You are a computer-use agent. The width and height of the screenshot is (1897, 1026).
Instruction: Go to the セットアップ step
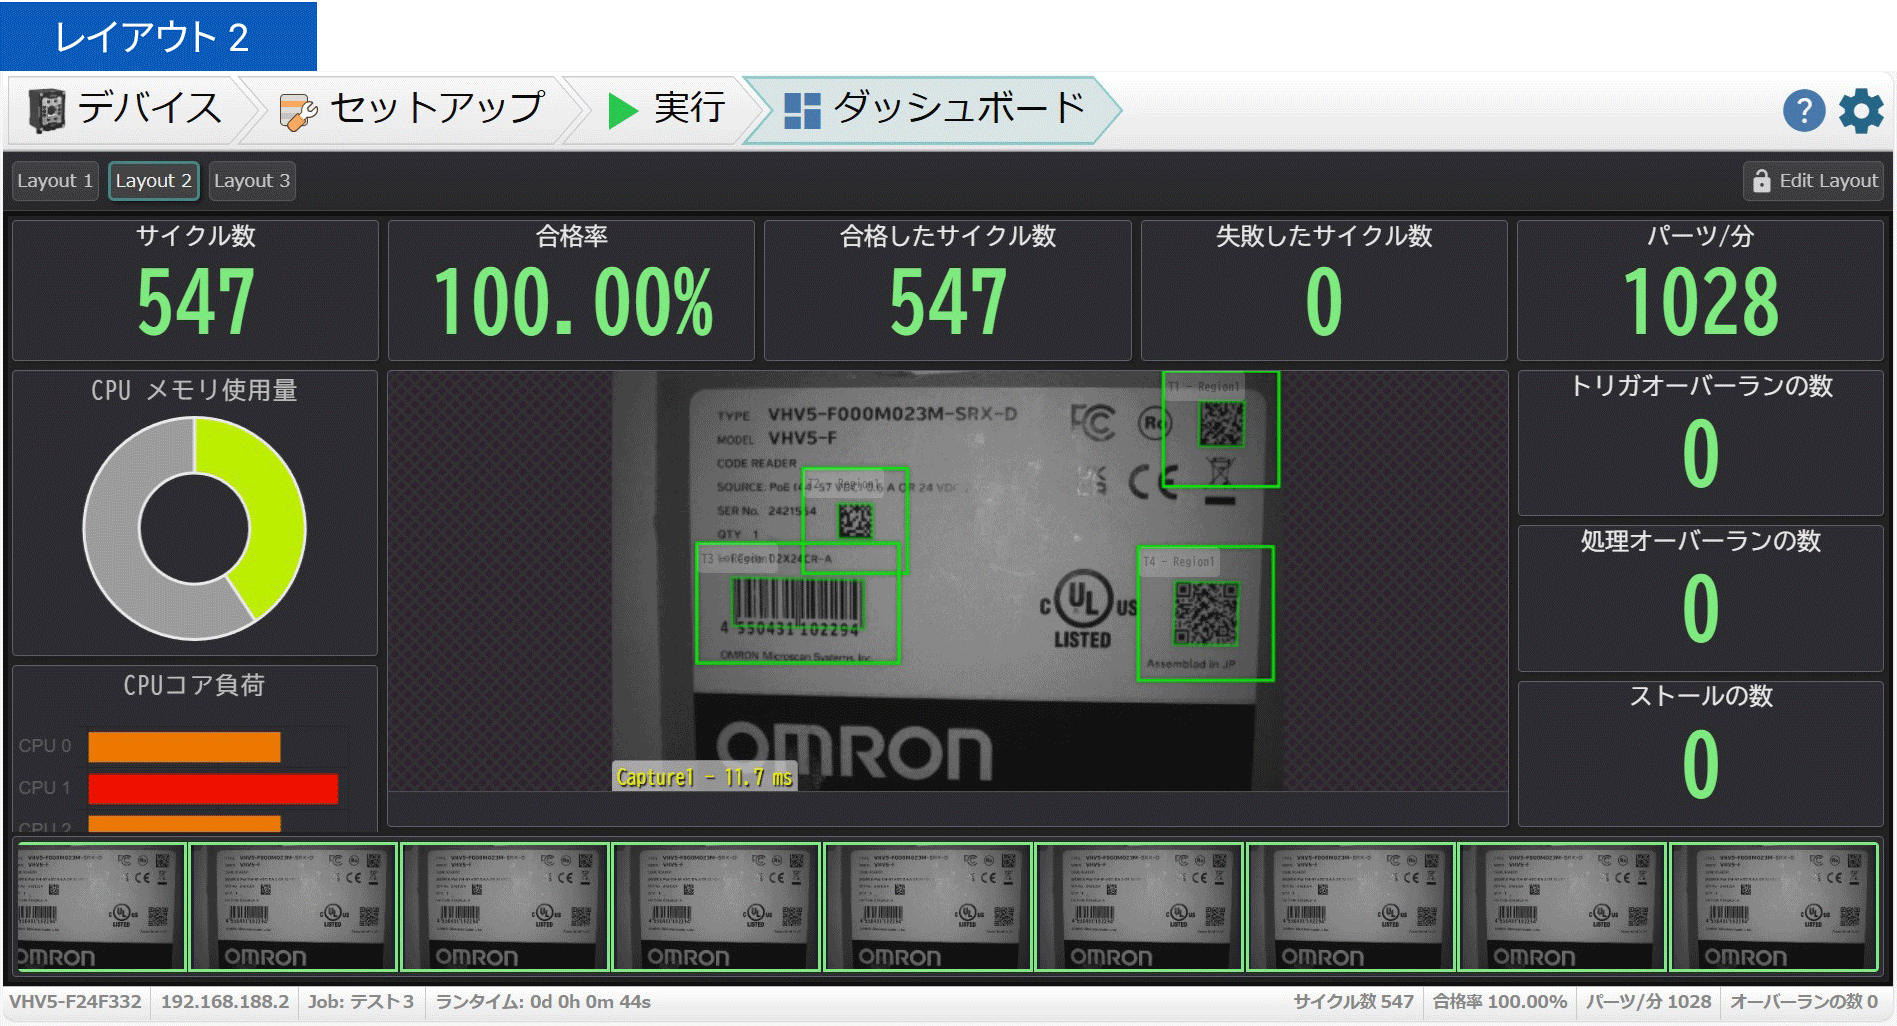click(x=412, y=110)
